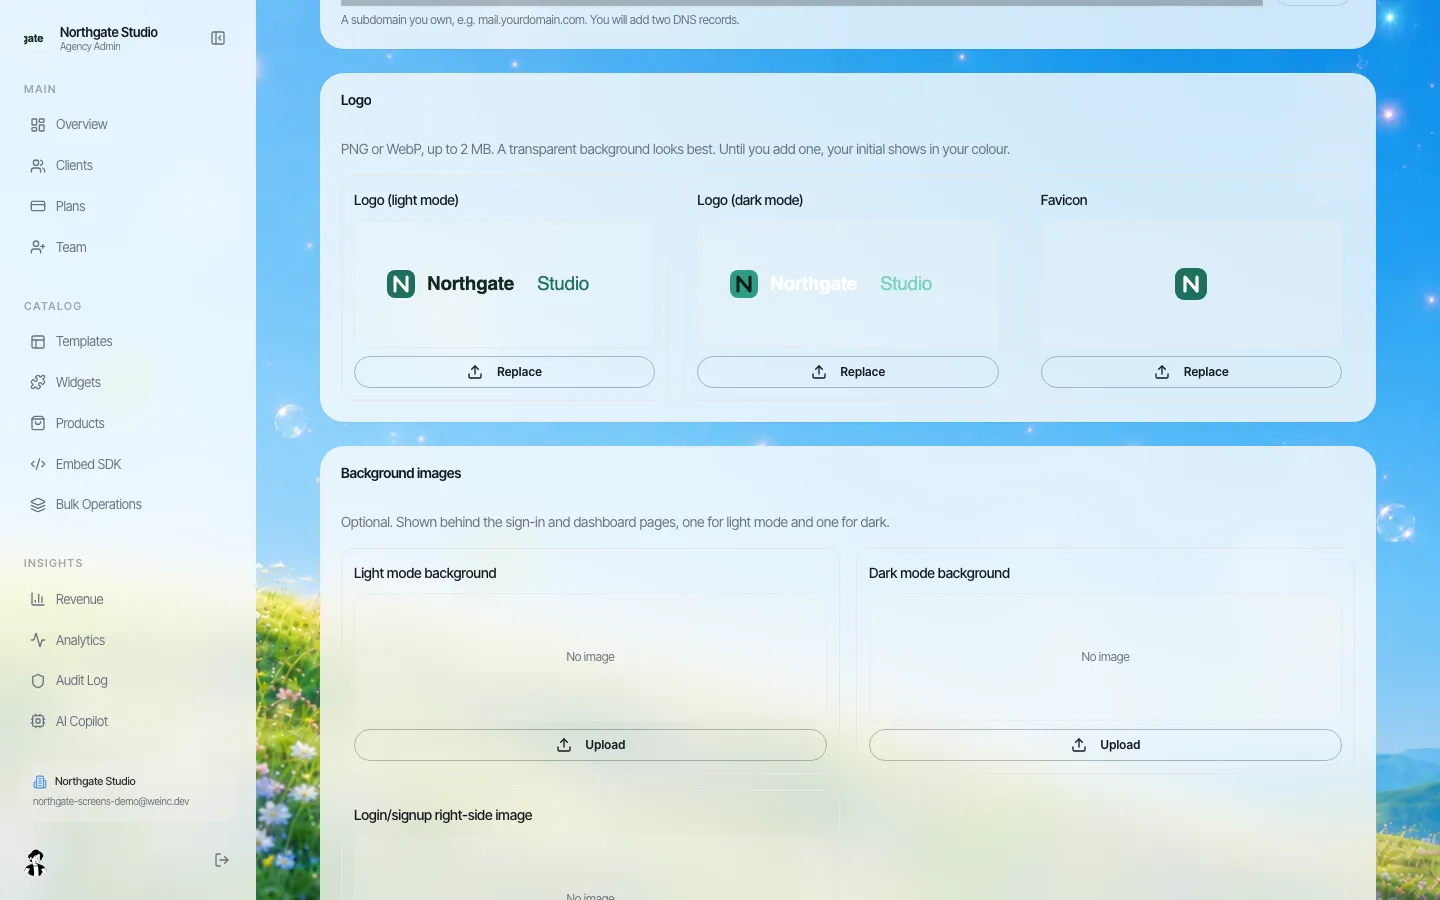Click the Plans card icon
The image size is (1440, 900).
[38, 207]
